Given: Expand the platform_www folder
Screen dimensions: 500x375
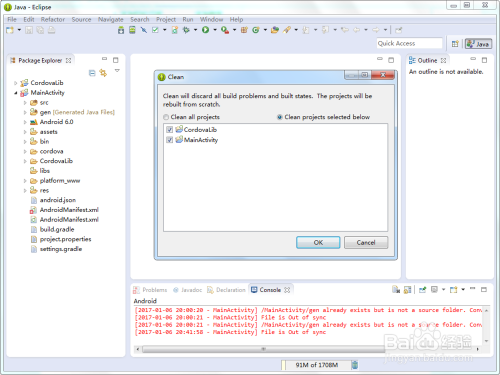Looking at the screenshot, I should [25, 181].
